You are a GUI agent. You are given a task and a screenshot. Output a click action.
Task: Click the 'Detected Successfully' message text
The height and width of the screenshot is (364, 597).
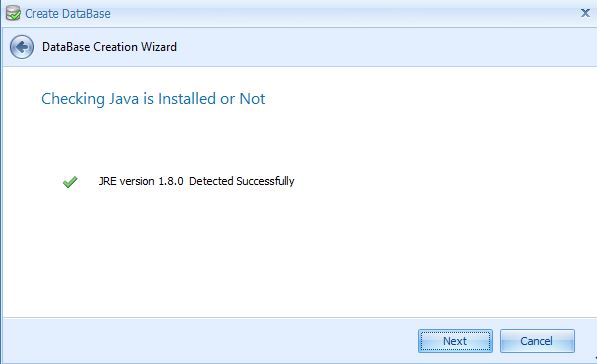tap(241, 181)
